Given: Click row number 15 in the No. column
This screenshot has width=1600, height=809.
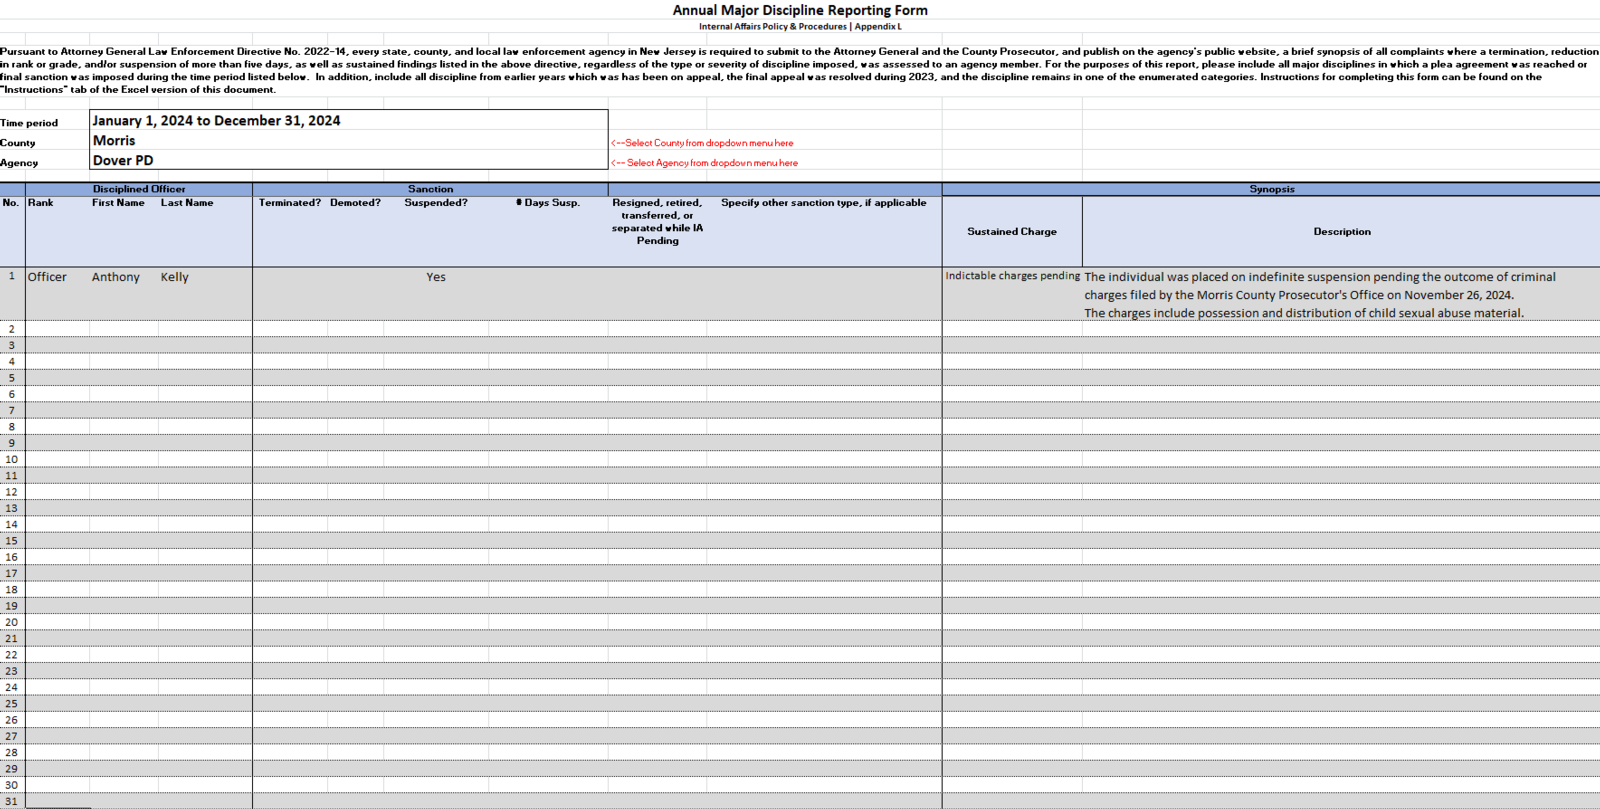Looking at the screenshot, I should 12,541.
